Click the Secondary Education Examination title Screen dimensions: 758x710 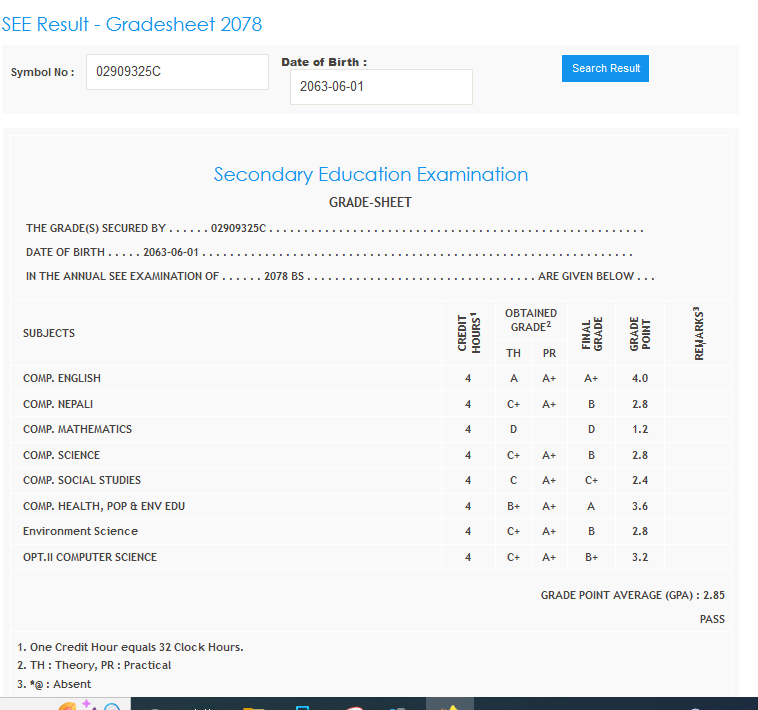pos(371,175)
